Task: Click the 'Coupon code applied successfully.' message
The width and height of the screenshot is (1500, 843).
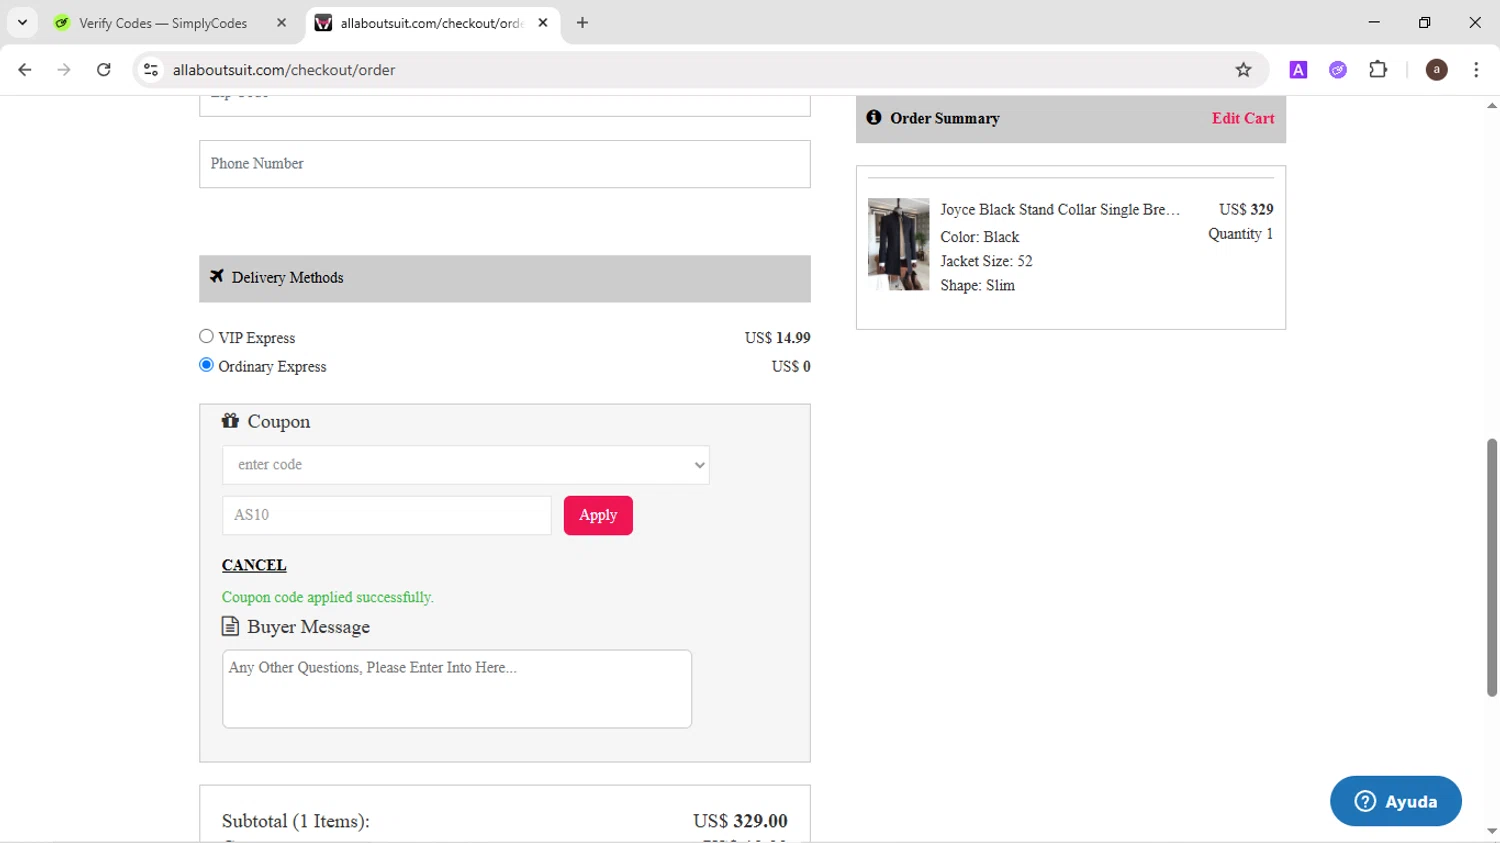Action: click(x=328, y=597)
